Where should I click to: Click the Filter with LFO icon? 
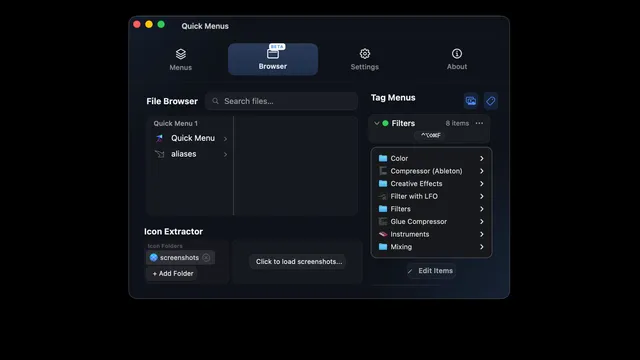point(383,196)
